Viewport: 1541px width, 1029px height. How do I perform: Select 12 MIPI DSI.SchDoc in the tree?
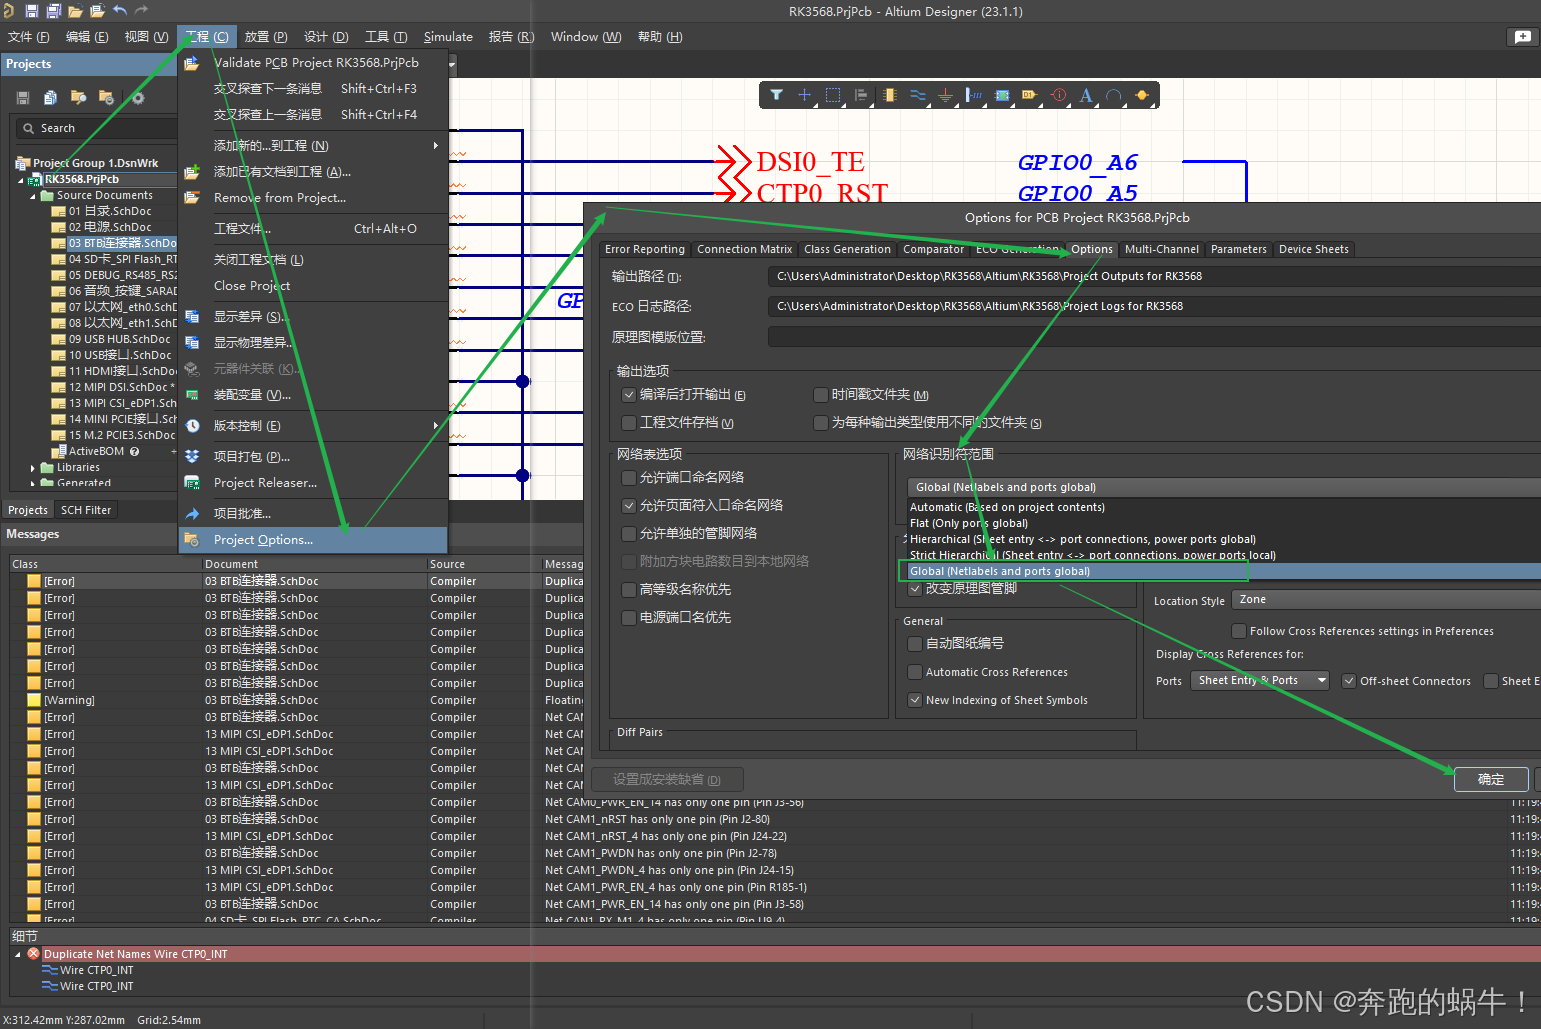(x=113, y=387)
